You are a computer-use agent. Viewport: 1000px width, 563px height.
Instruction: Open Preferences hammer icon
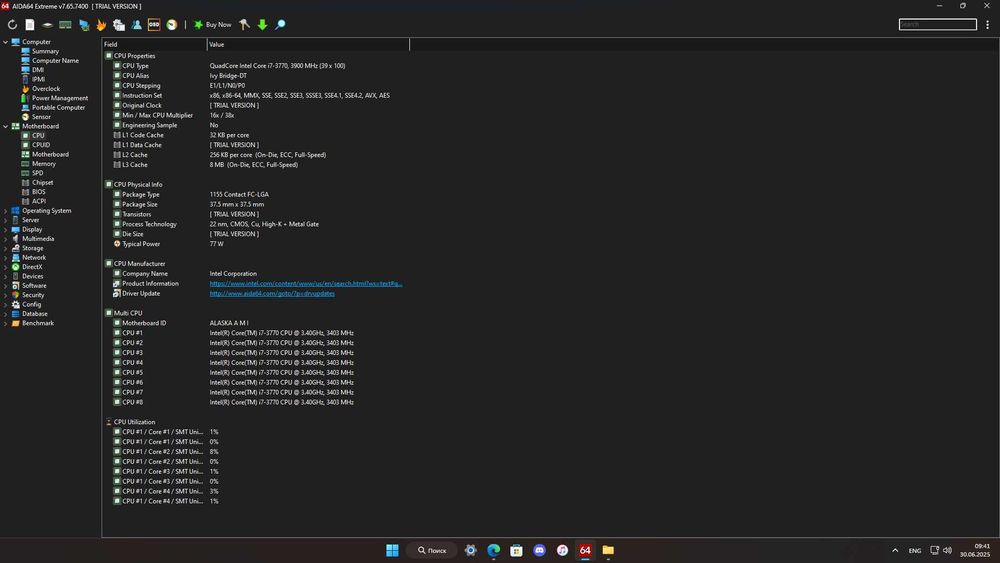[x=244, y=25]
